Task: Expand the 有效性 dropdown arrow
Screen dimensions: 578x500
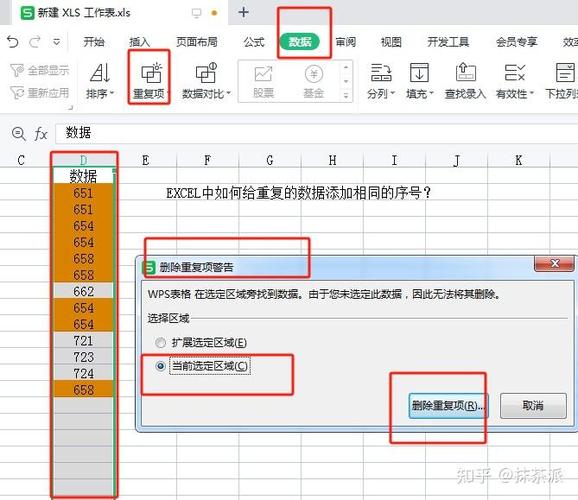Action: point(532,93)
